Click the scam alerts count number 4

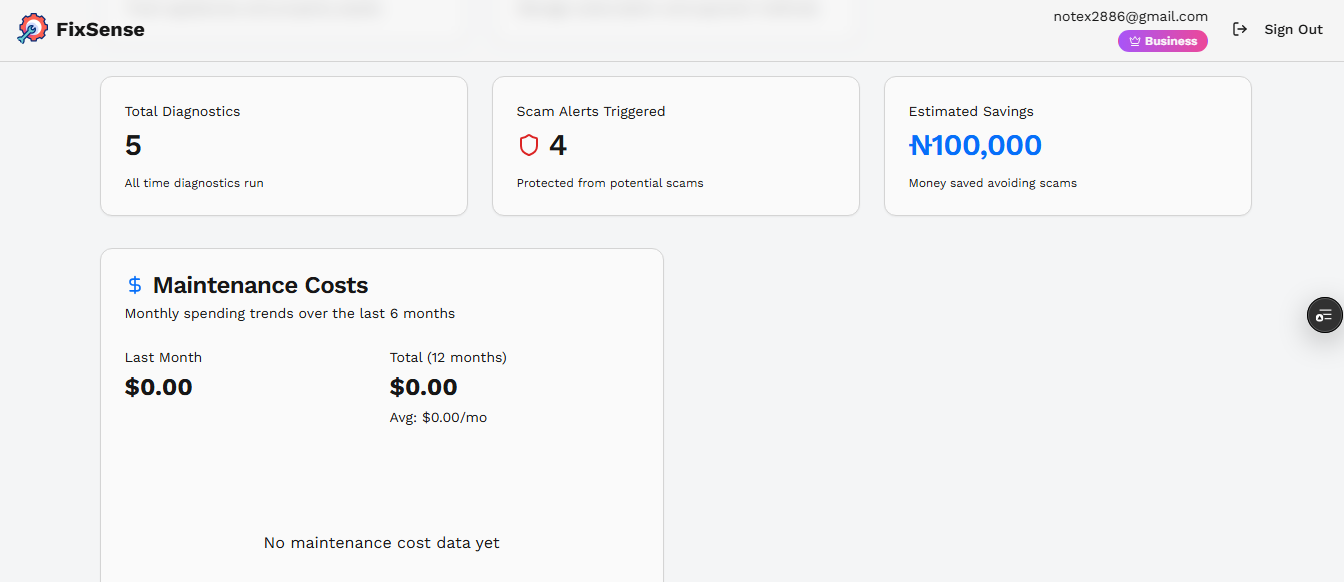point(558,146)
